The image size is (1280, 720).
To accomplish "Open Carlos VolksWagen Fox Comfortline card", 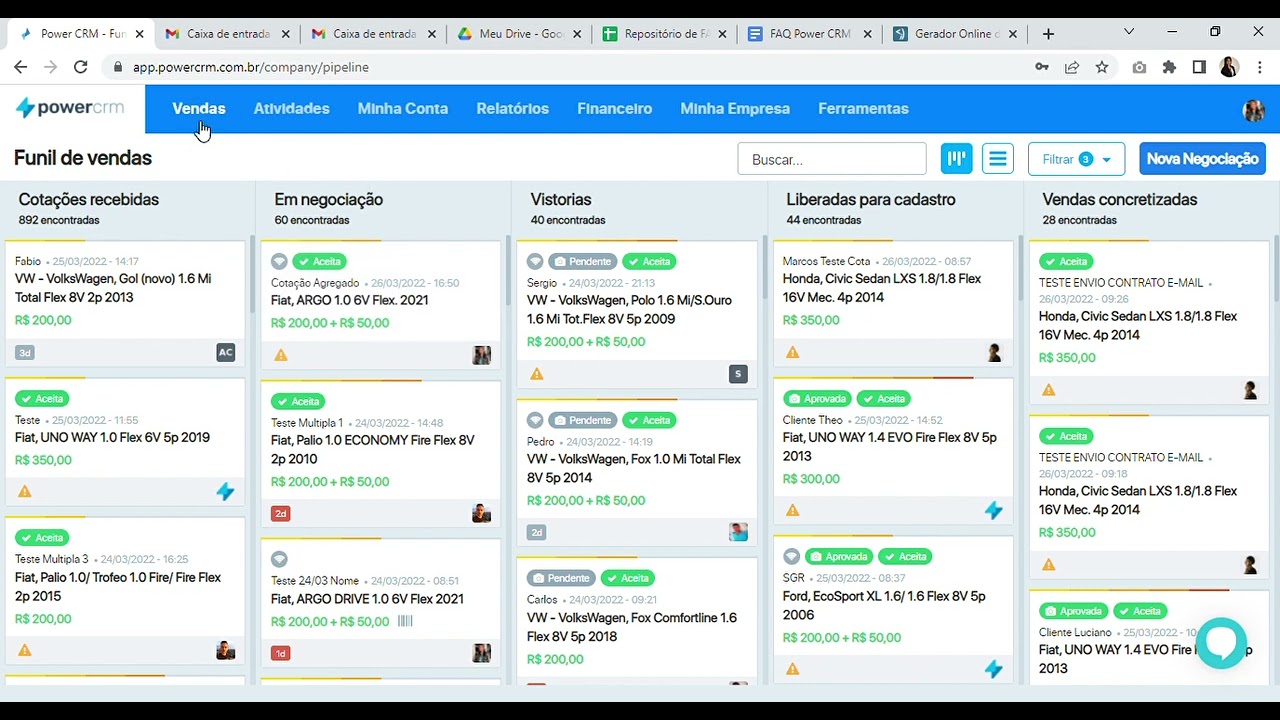I will coord(637,620).
